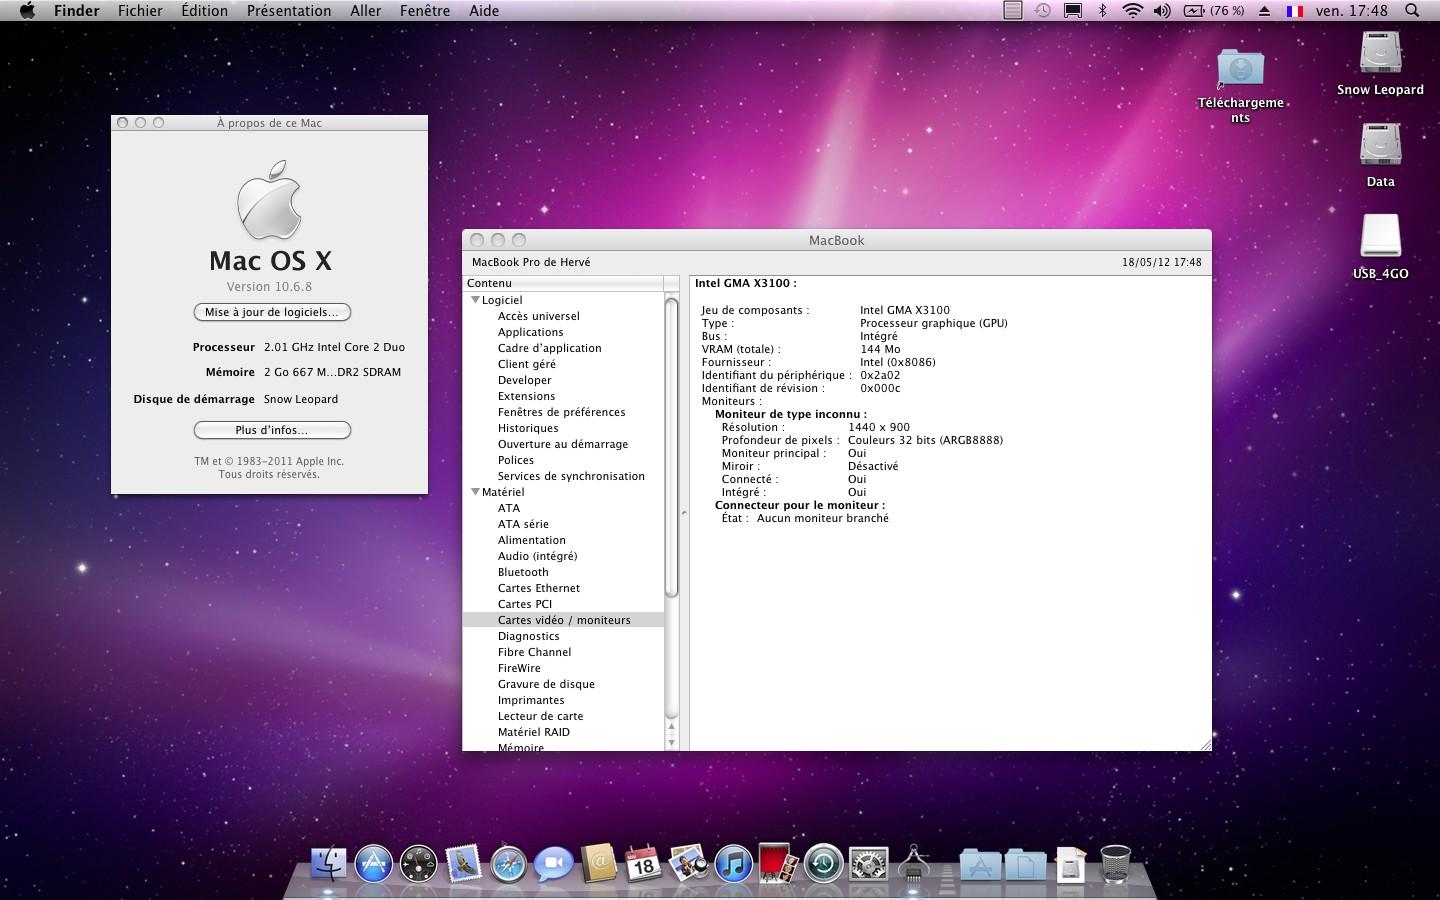Open the Fenêtre menu
Viewport: 1440px width, 900px height.
click(x=424, y=11)
